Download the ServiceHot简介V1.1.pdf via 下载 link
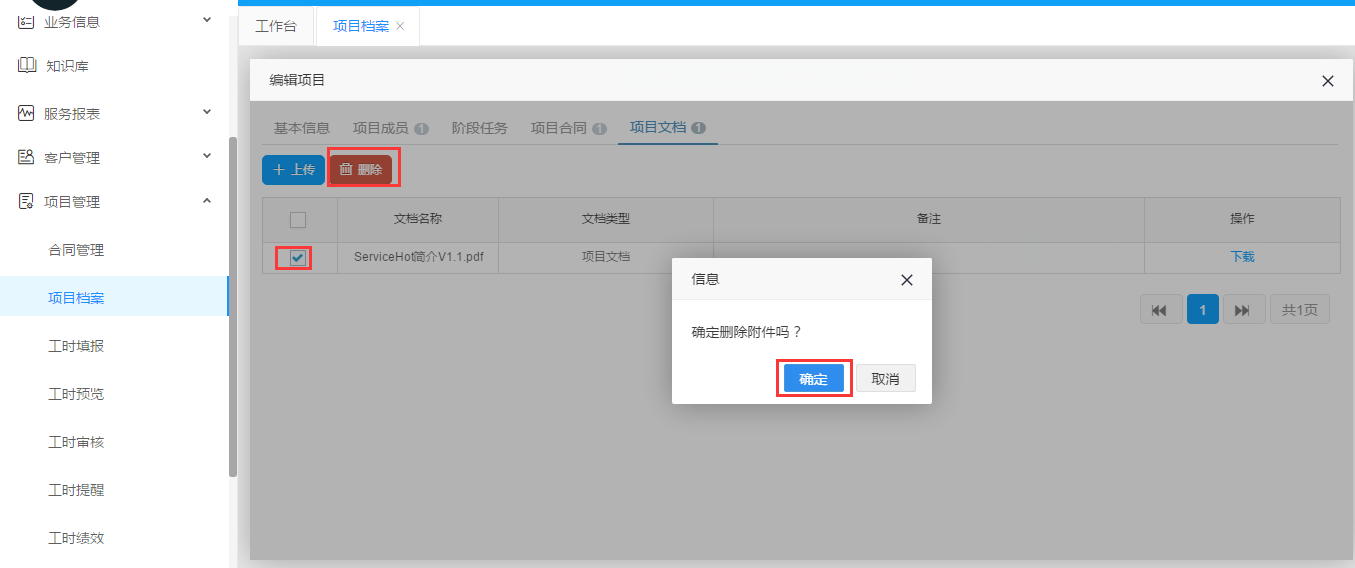This screenshot has height=568, width=1355. [1242, 257]
